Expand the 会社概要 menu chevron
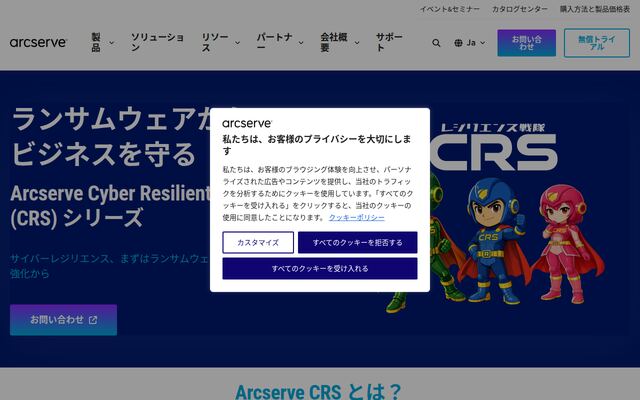Screen dimensions: 640x400 coord(357,43)
